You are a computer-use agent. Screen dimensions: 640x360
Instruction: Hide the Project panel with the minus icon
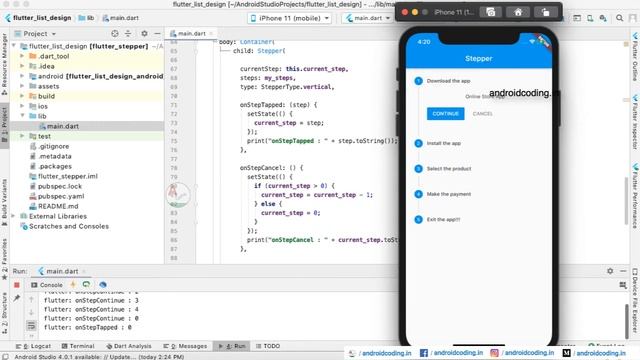(x=157, y=33)
